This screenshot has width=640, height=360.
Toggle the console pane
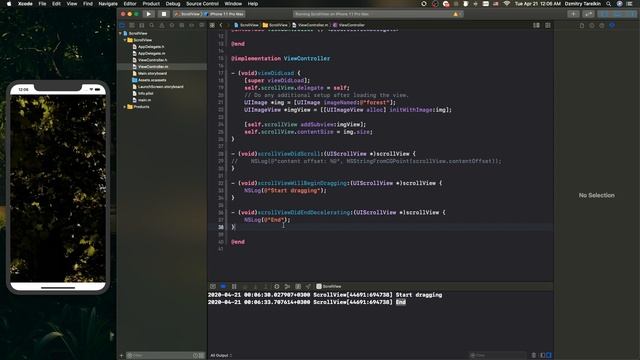click(549, 355)
